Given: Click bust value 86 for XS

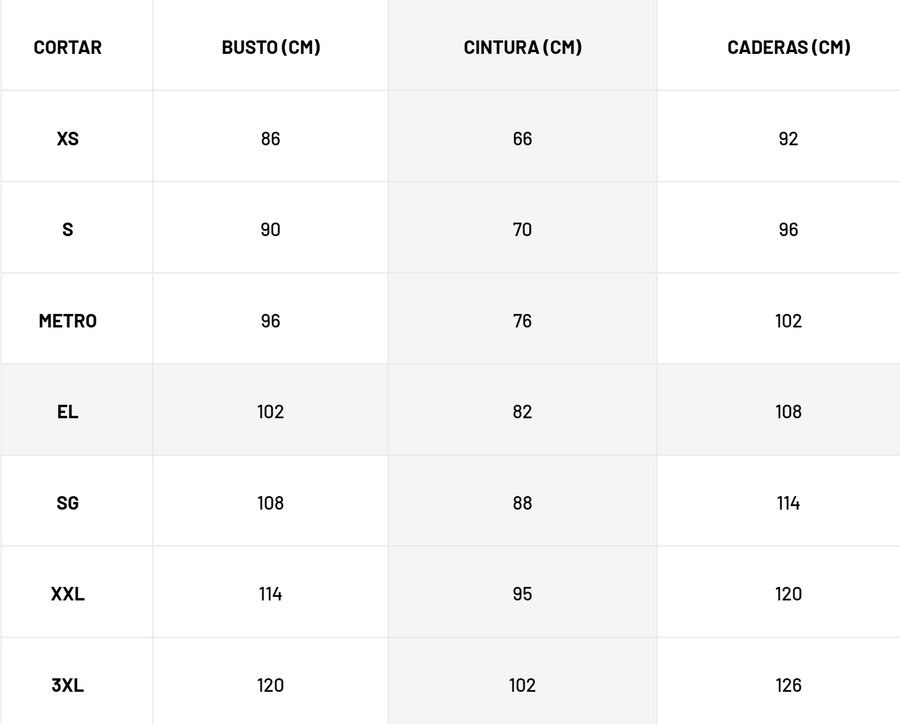Looking at the screenshot, I should tap(271, 138).
